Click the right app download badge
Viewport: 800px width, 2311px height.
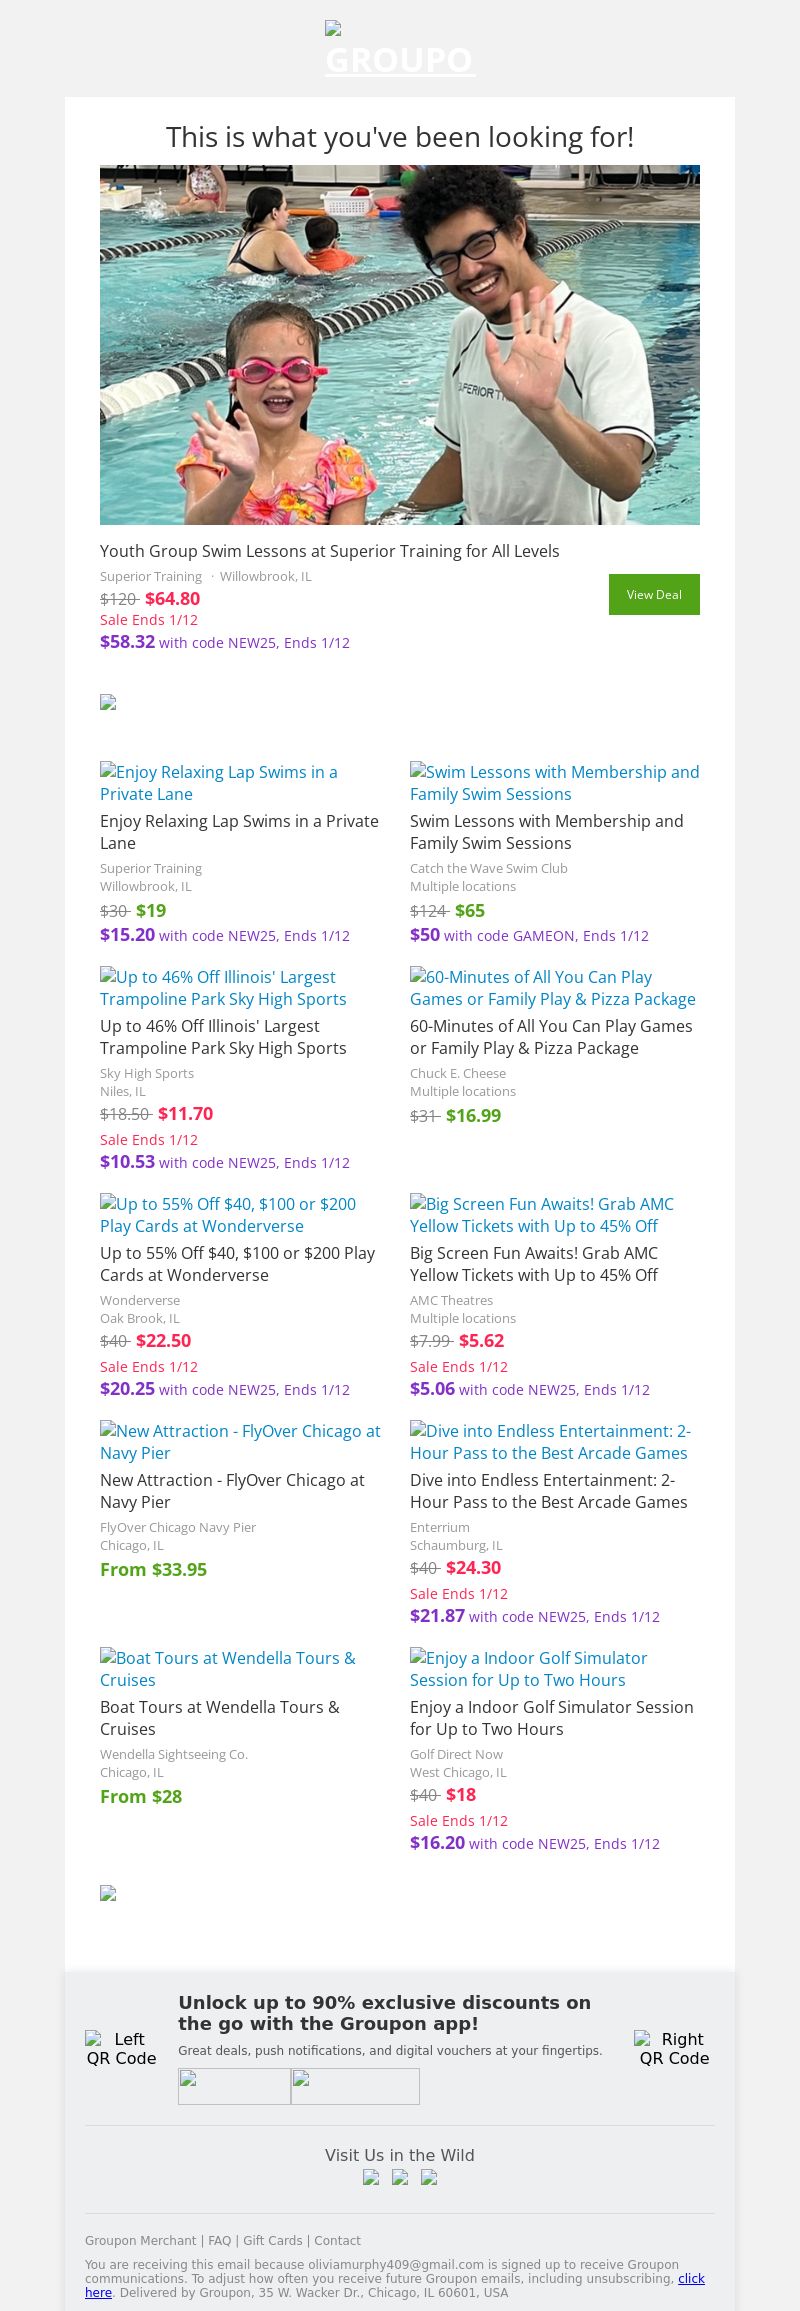355,2086
